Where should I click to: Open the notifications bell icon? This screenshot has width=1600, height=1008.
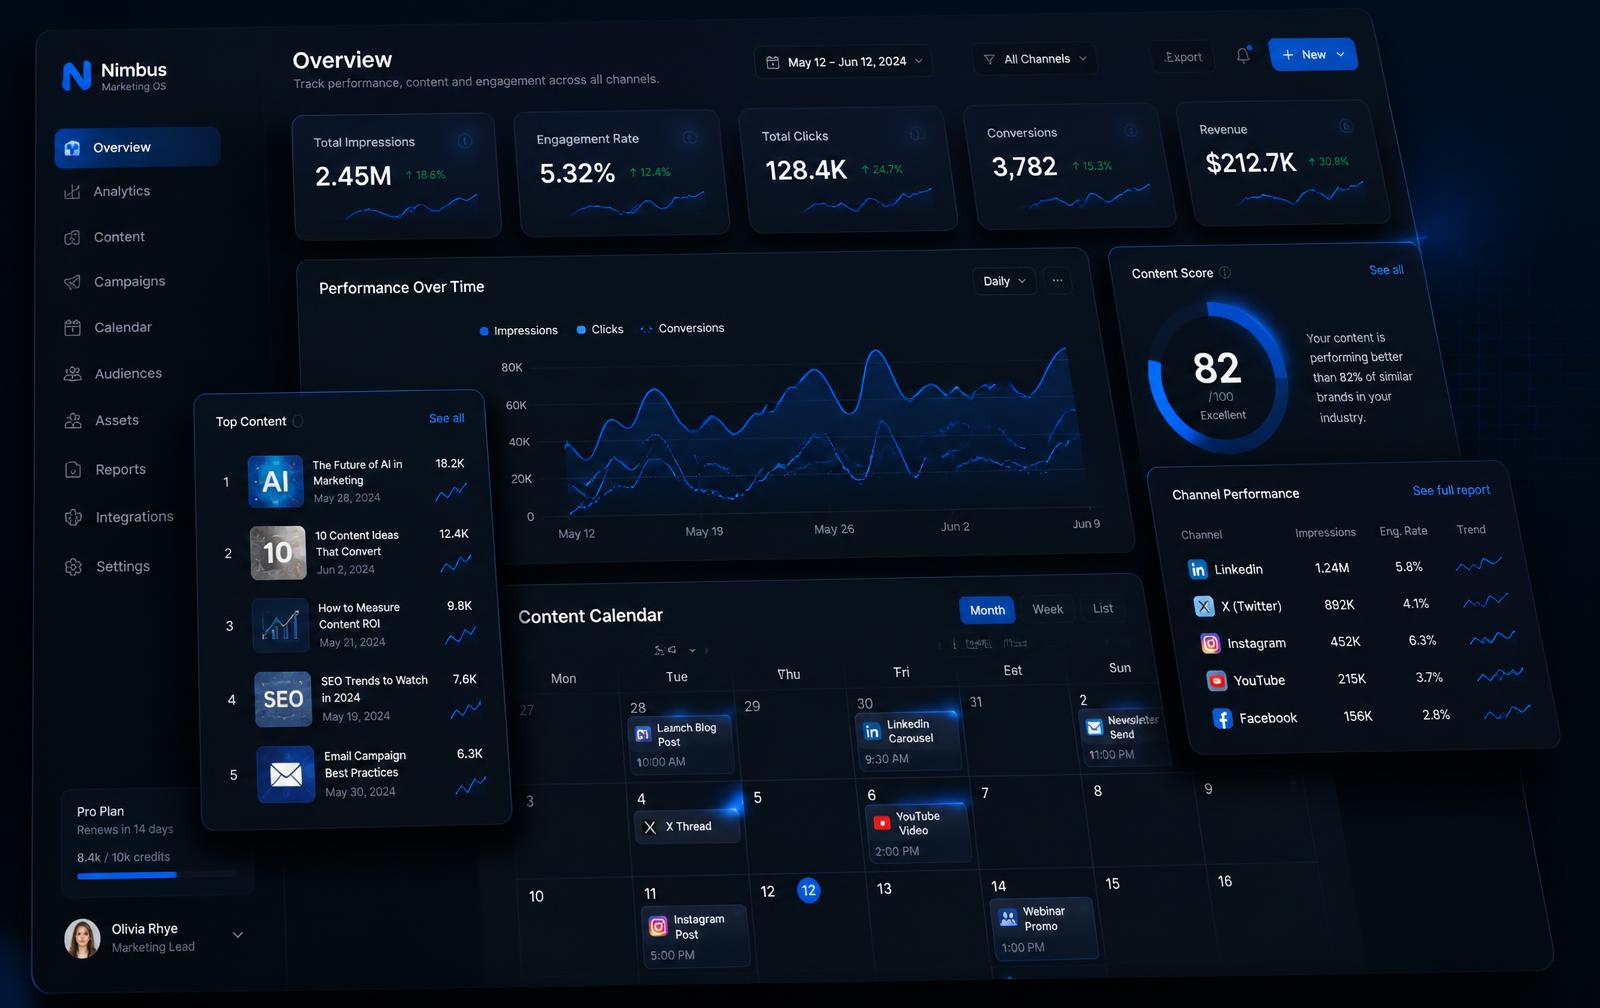click(x=1243, y=56)
